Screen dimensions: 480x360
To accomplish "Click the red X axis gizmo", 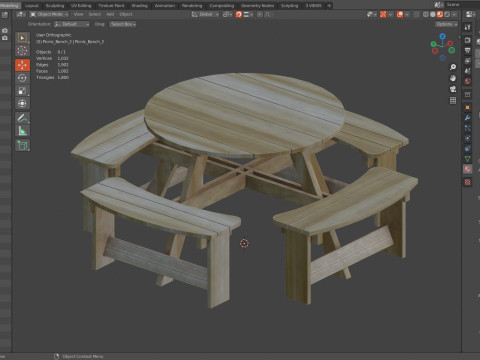I will pyautogui.click(x=450, y=43).
